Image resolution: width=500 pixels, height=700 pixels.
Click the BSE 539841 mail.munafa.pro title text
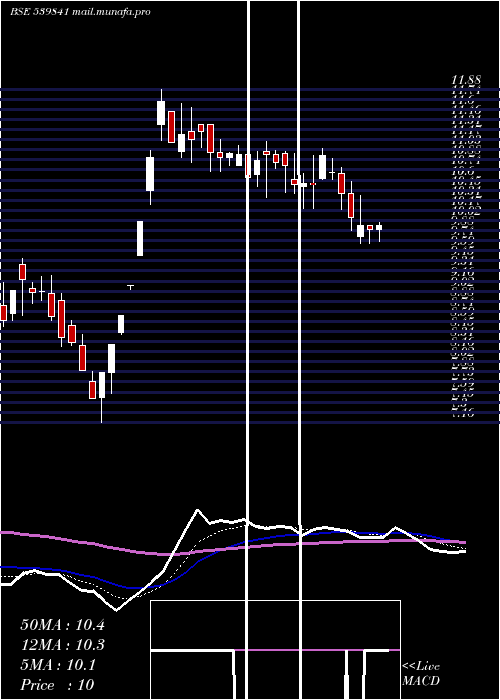[x=80, y=12]
